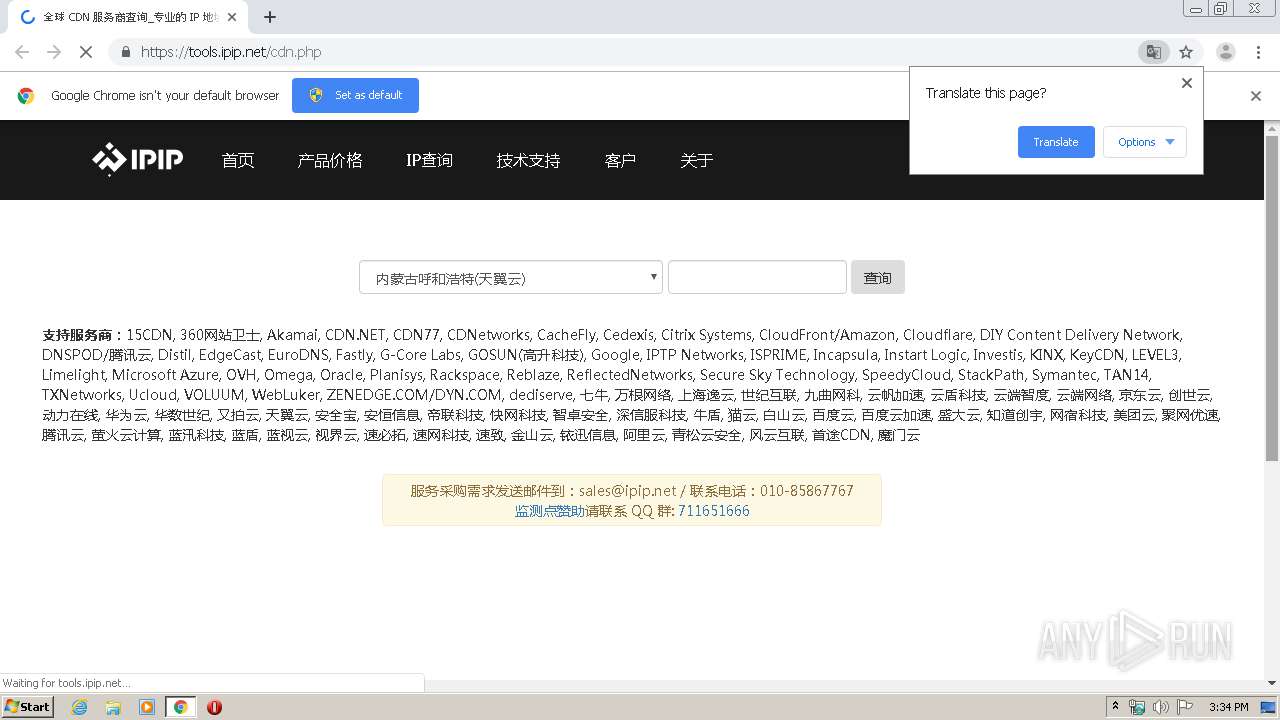Click the IPIP logo in header

pyautogui.click(x=137, y=159)
